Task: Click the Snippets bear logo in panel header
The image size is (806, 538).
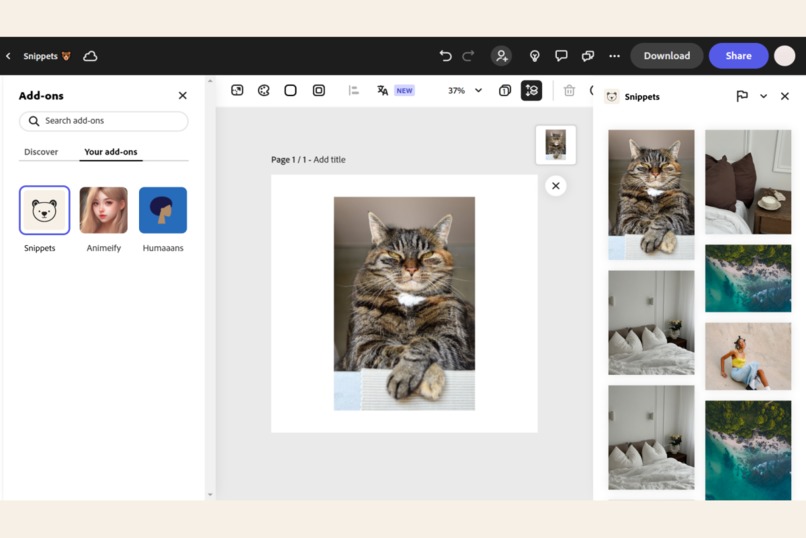Action: 612,97
